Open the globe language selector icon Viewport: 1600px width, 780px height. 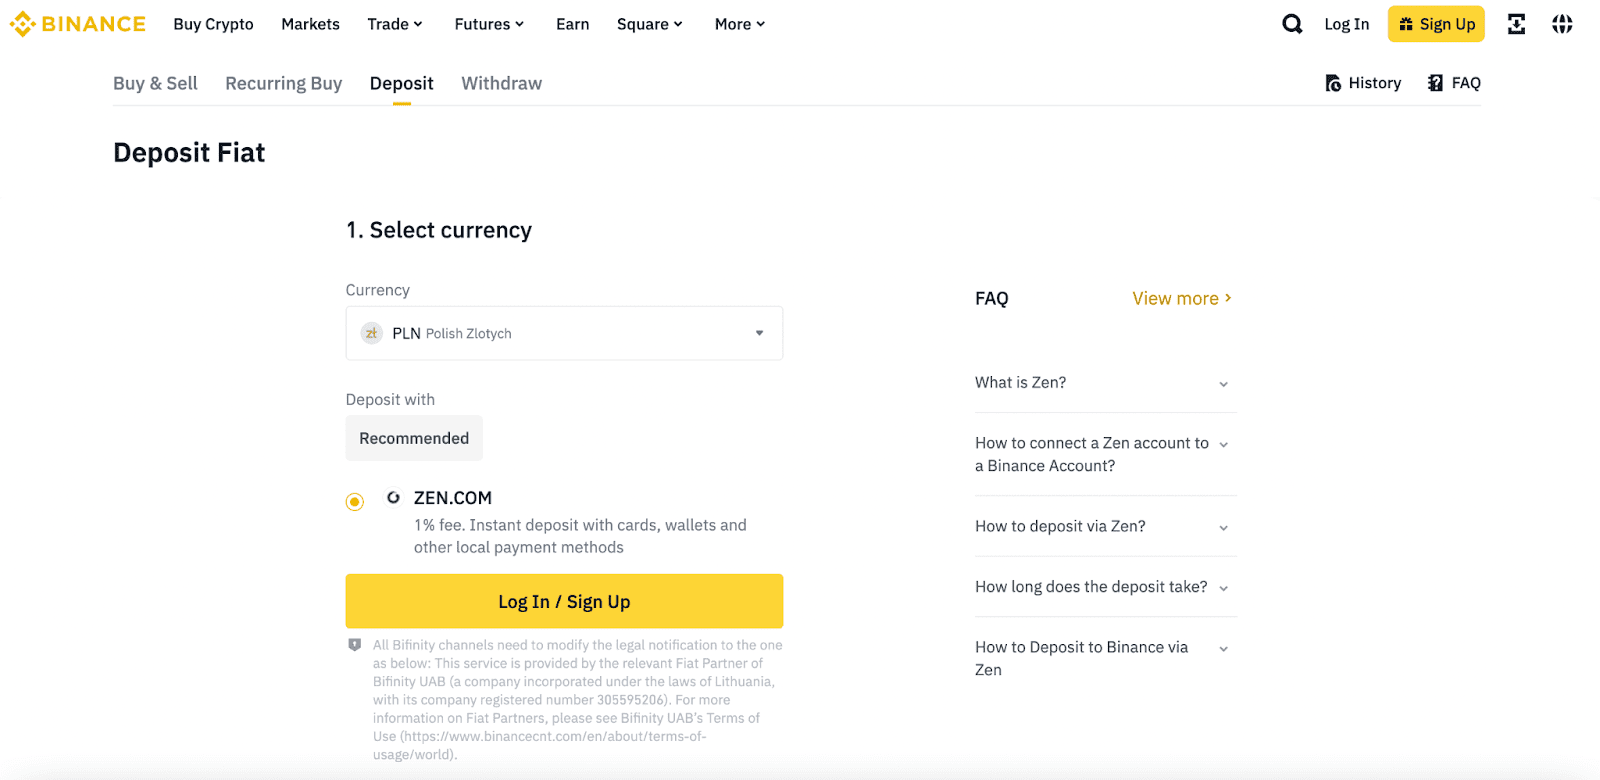point(1562,24)
